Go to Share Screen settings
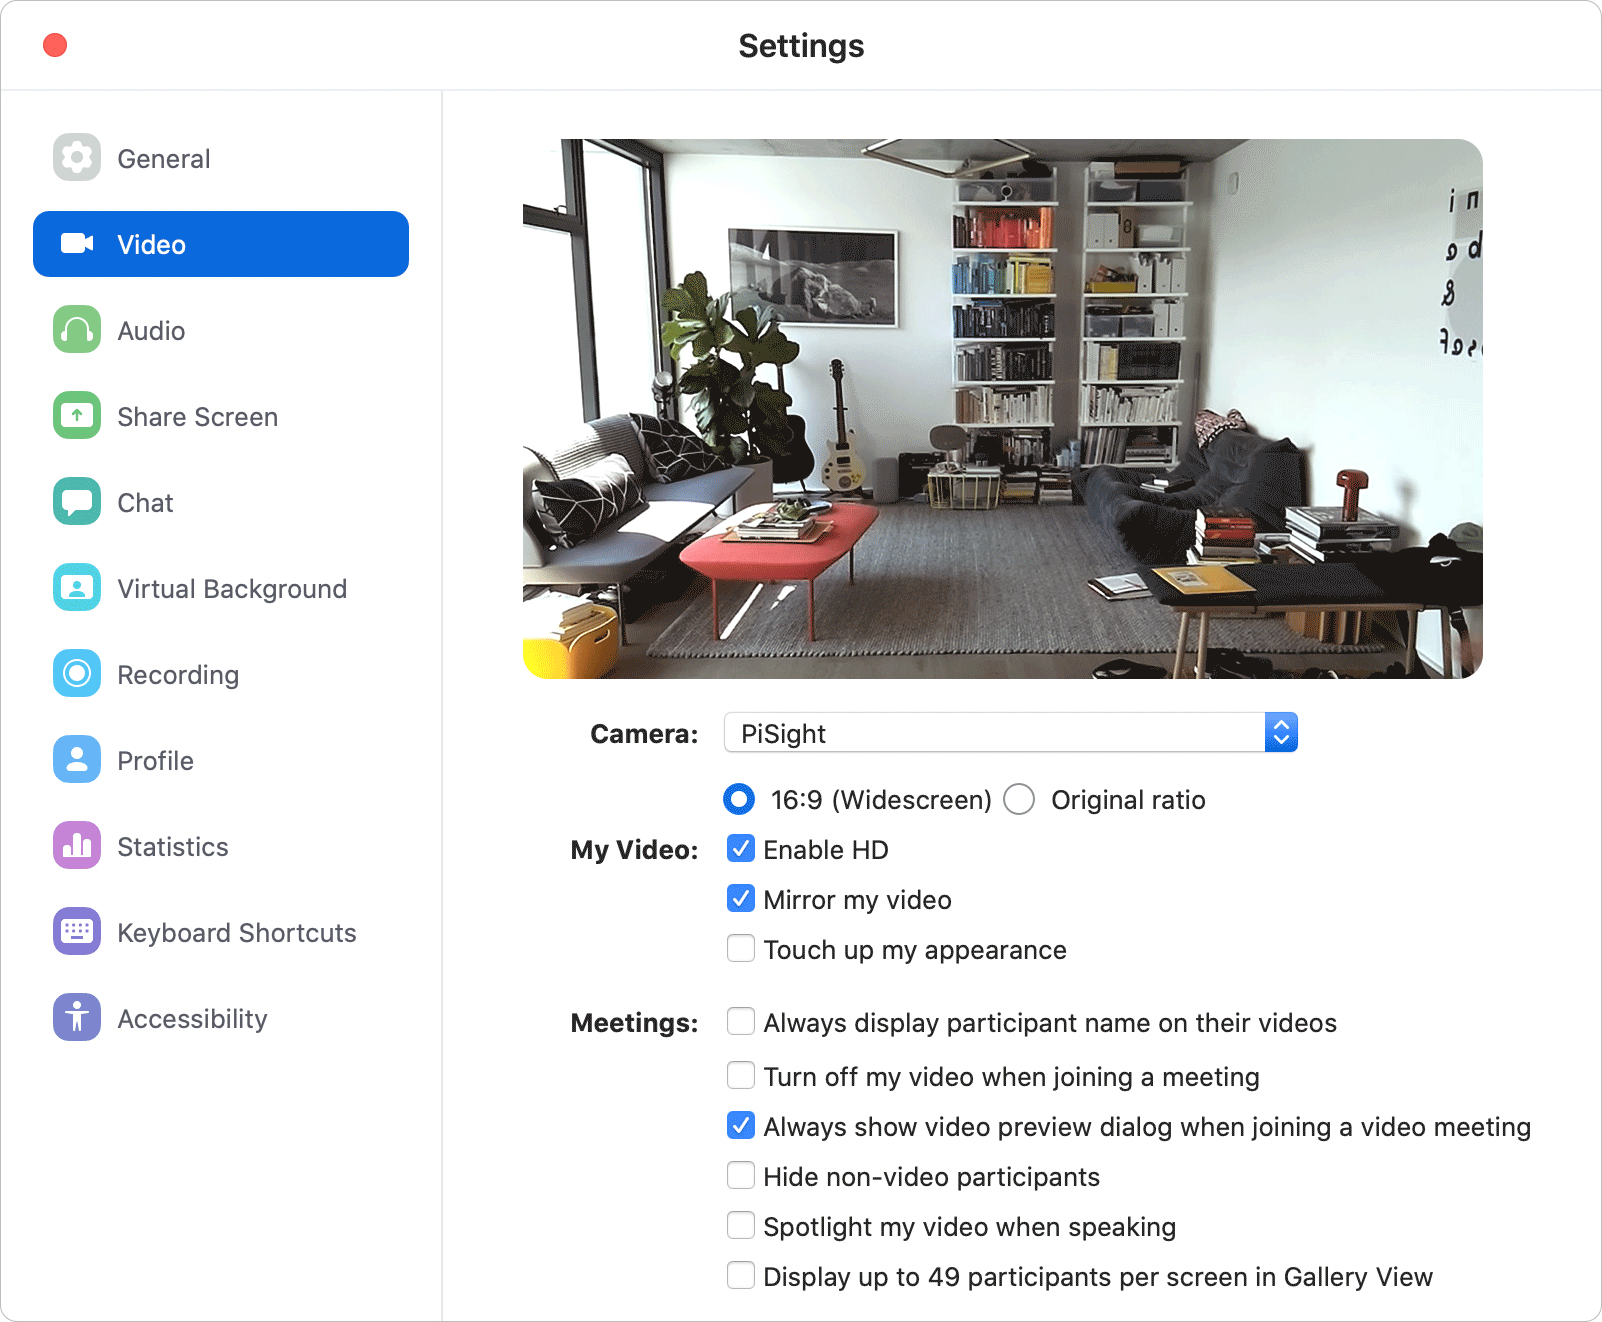The image size is (1602, 1322). click(x=221, y=416)
